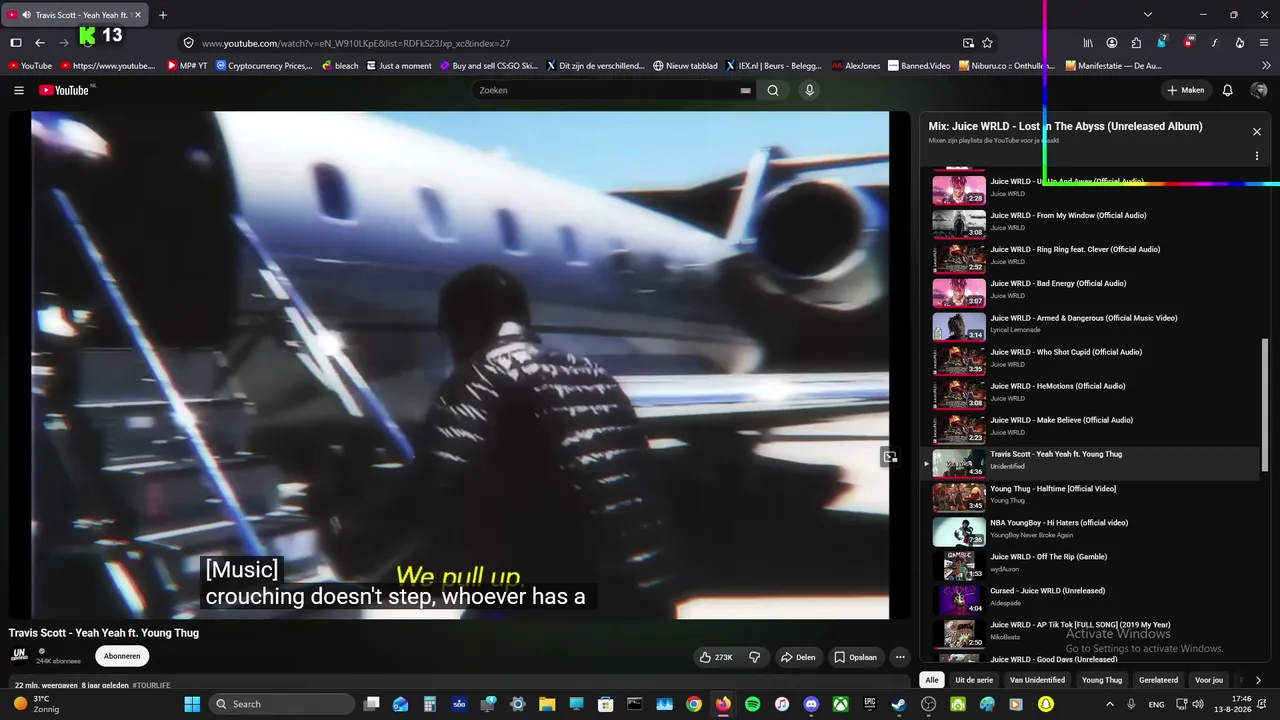Open the on-screen keyboard in search box
Image resolution: width=1280 pixels, height=720 pixels.
745,90
